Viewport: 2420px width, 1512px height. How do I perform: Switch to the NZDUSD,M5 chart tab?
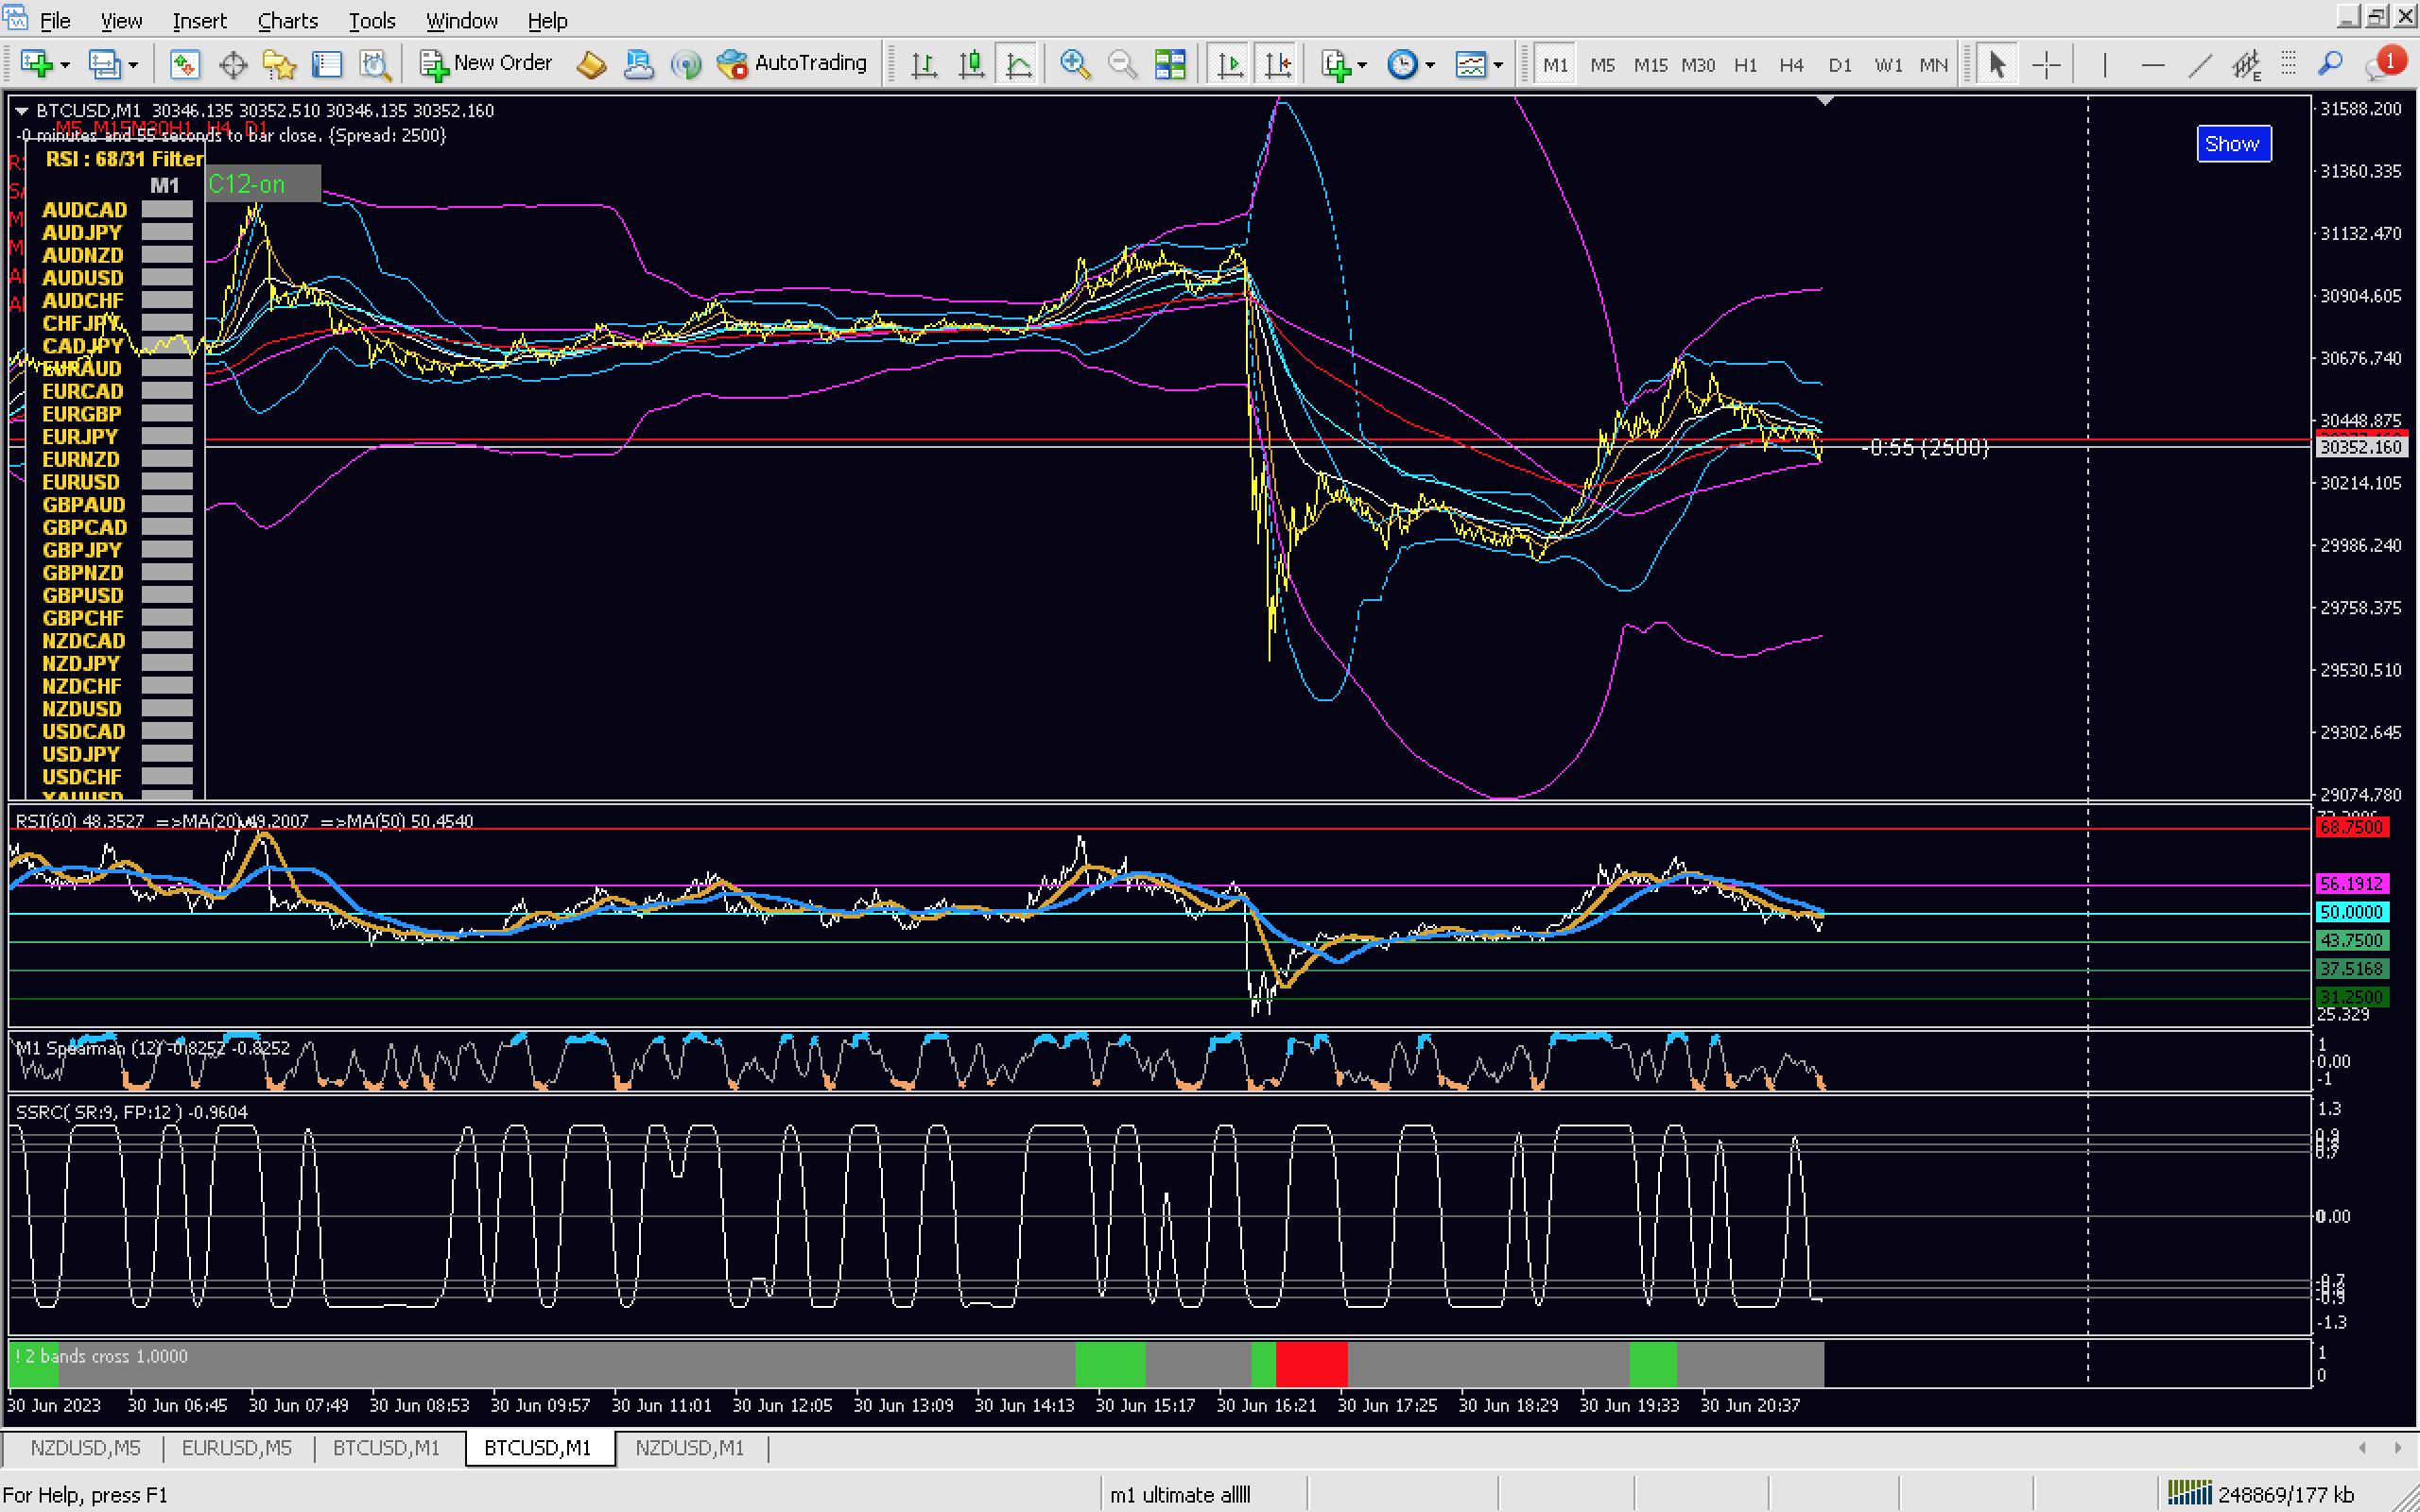(x=85, y=1447)
